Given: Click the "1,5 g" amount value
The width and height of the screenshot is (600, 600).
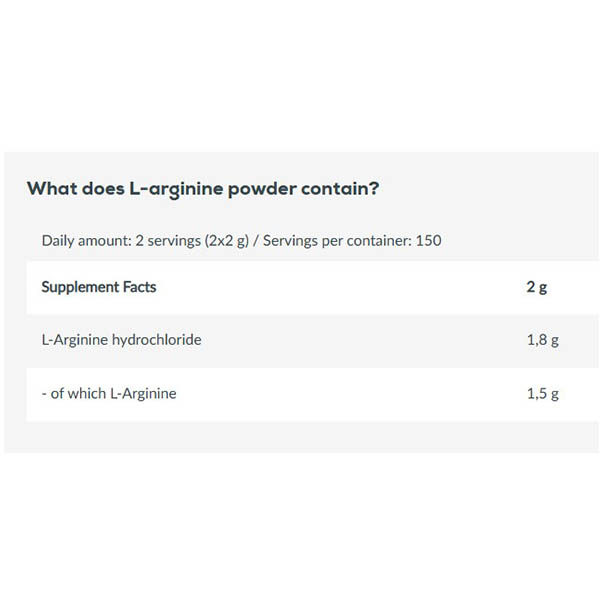Looking at the screenshot, I should point(542,394).
